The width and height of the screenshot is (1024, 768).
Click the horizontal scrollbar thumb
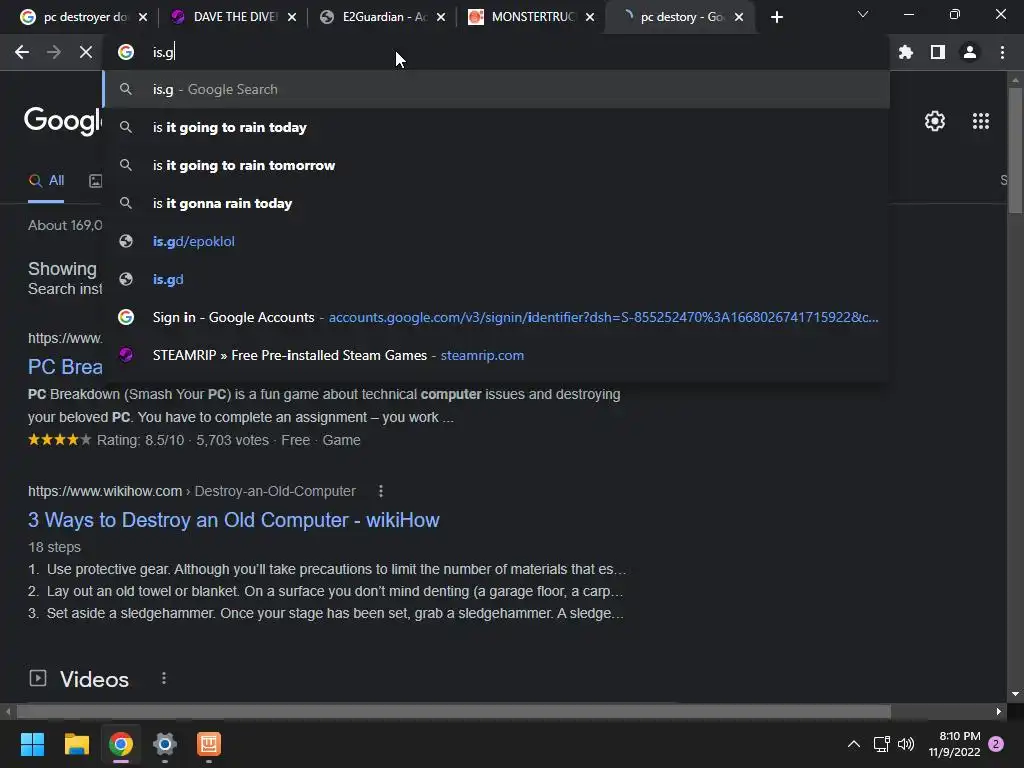coord(453,711)
